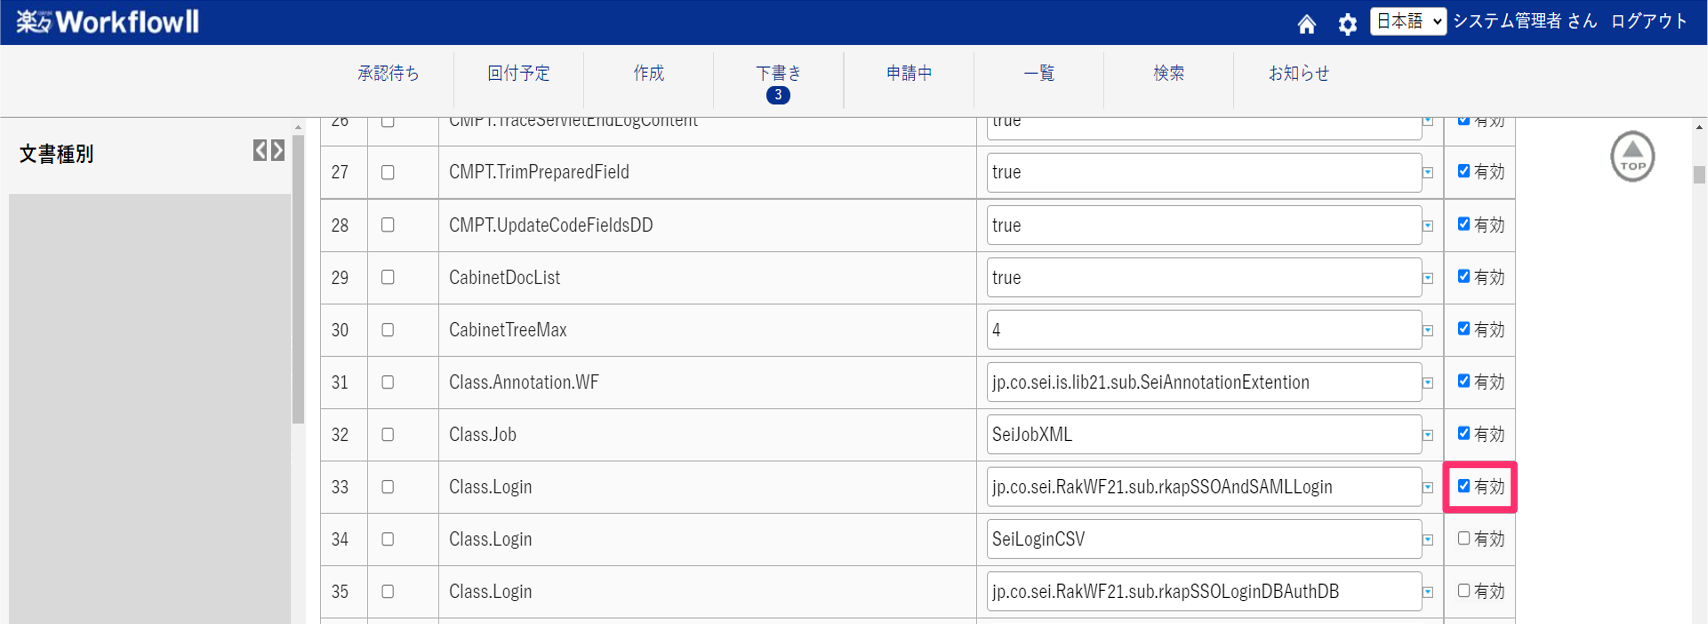
Task: Click the CabinetDocList key name
Action: click(504, 277)
